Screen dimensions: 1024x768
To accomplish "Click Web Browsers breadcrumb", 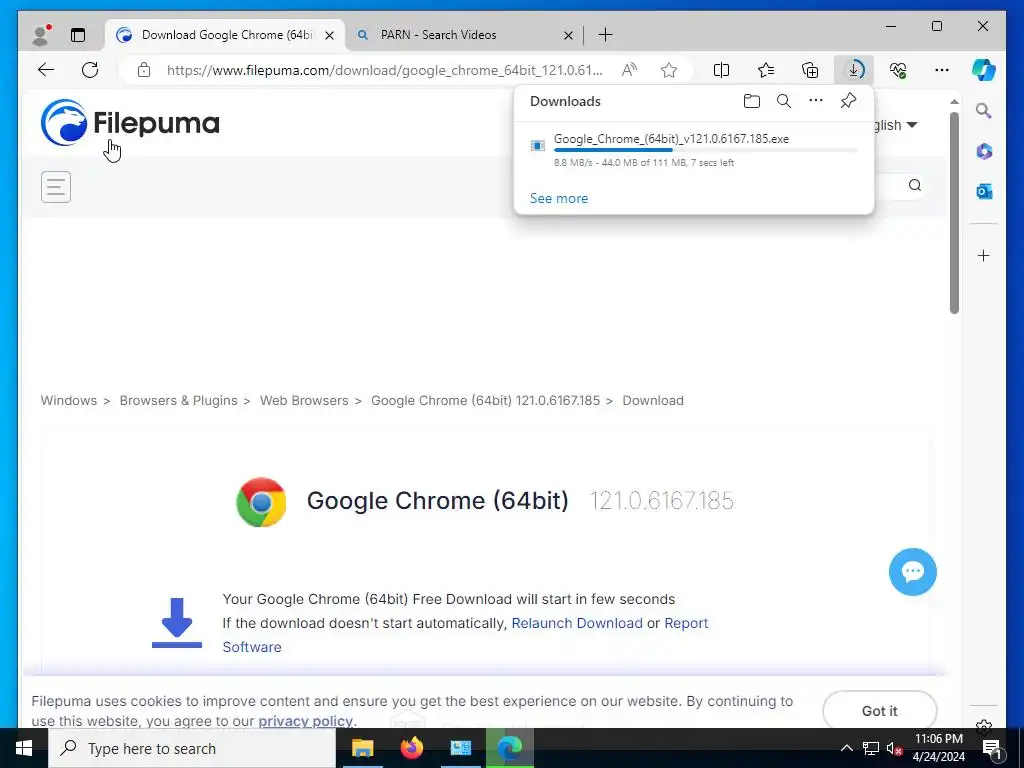I will [x=304, y=401].
